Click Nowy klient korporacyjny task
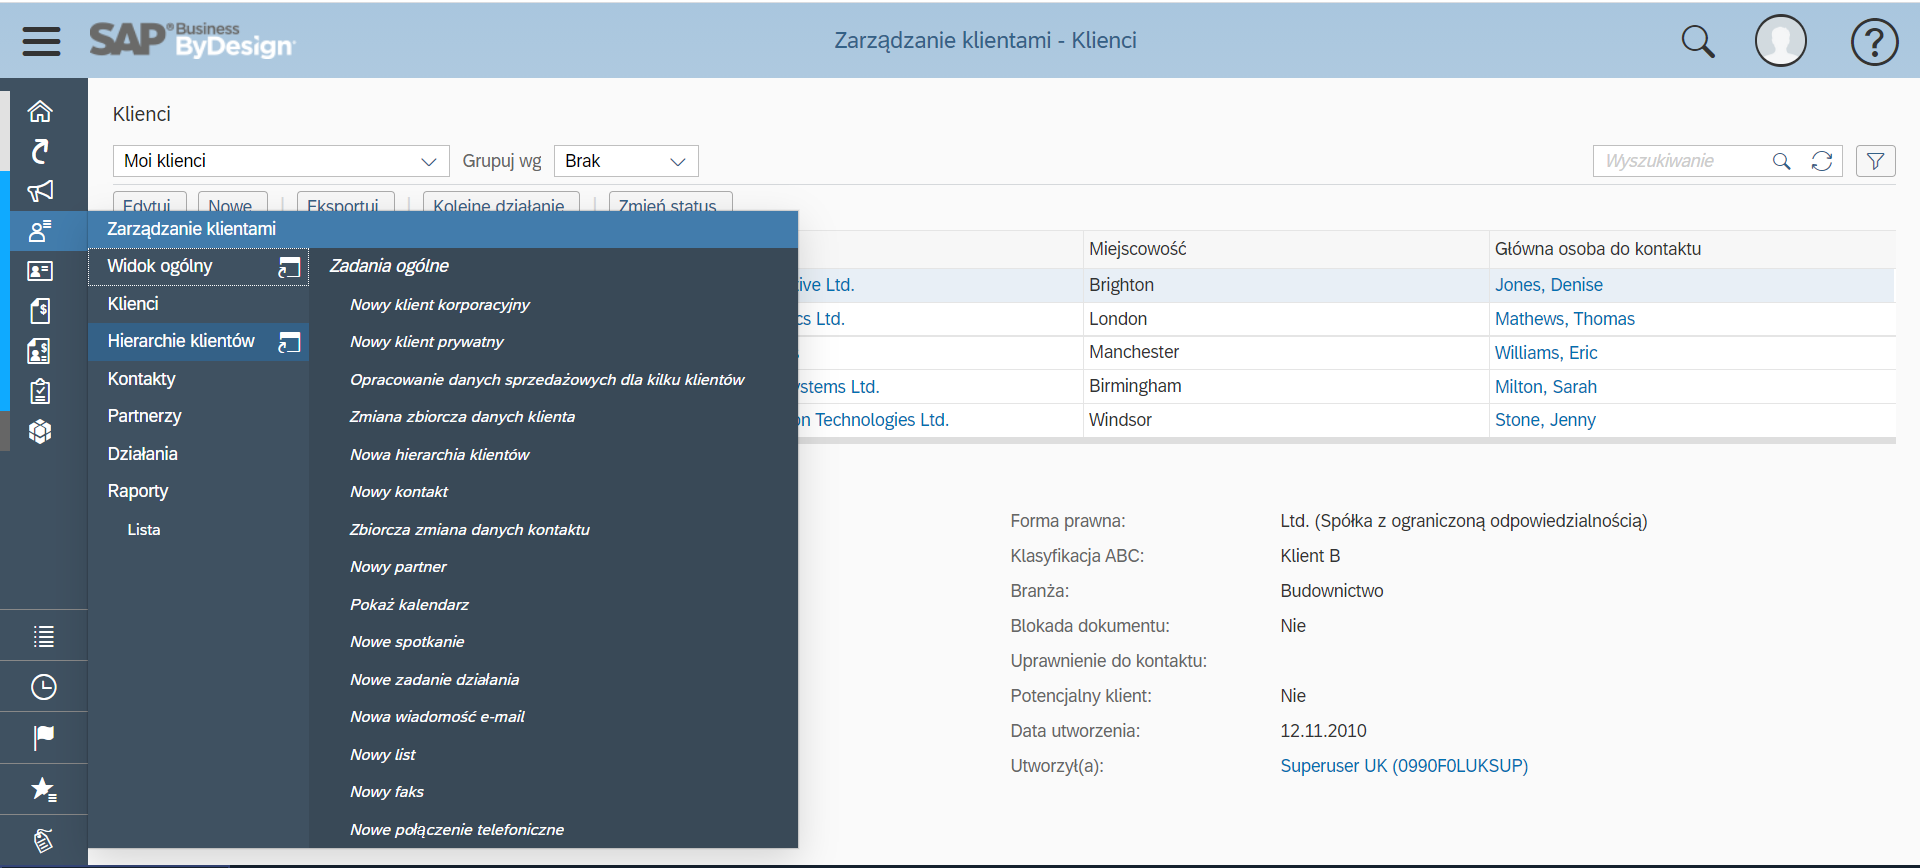This screenshot has height=868, width=1920. click(x=440, y=305)
